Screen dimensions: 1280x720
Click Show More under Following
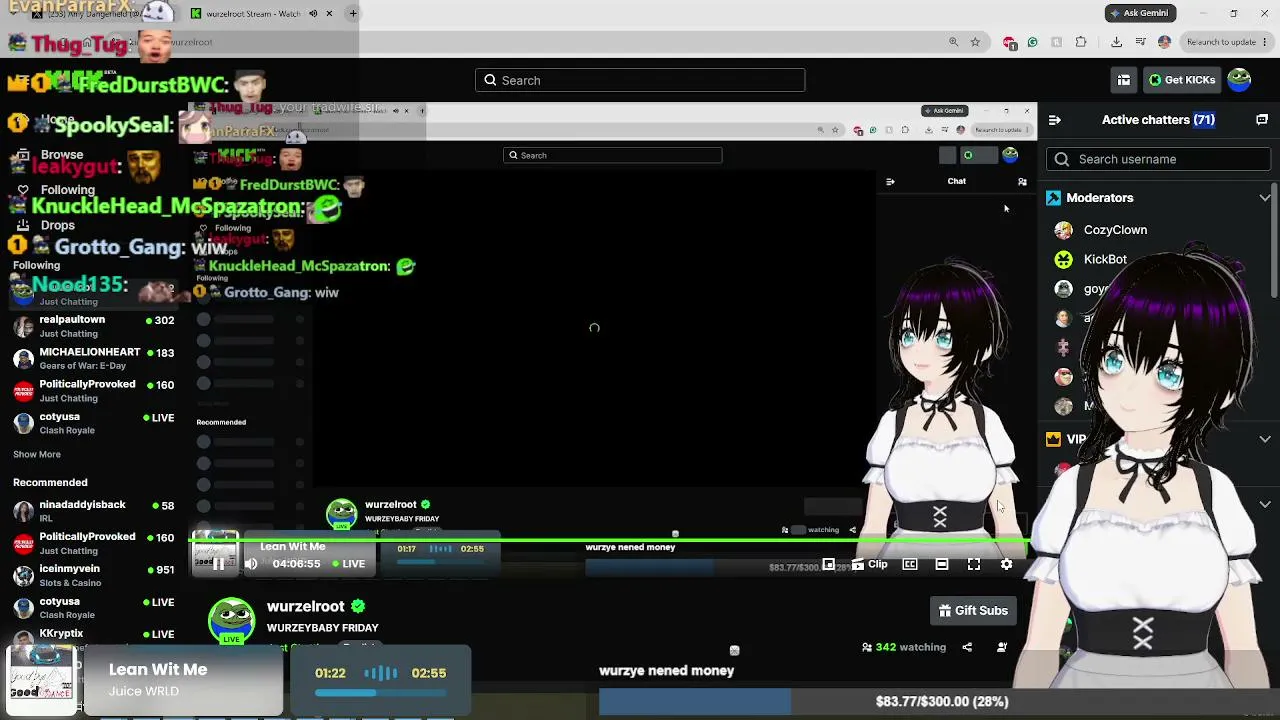pos(37,454)
